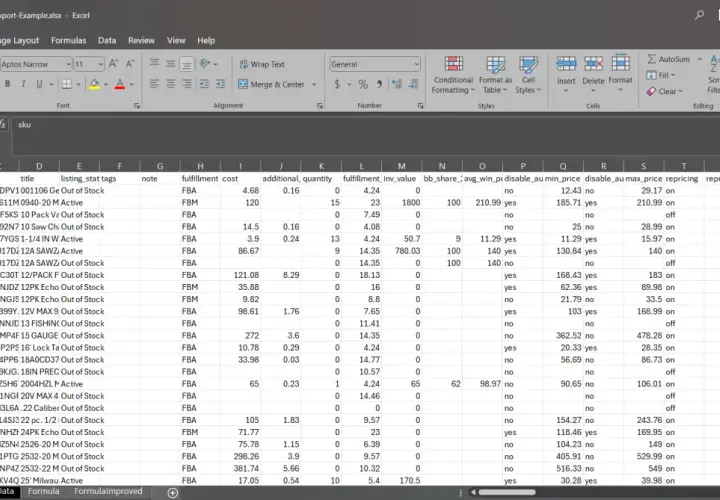The width and height of the screenshot is (720, 500).
Task: Open Help ribbon tab
Action: tap(206, 40)
